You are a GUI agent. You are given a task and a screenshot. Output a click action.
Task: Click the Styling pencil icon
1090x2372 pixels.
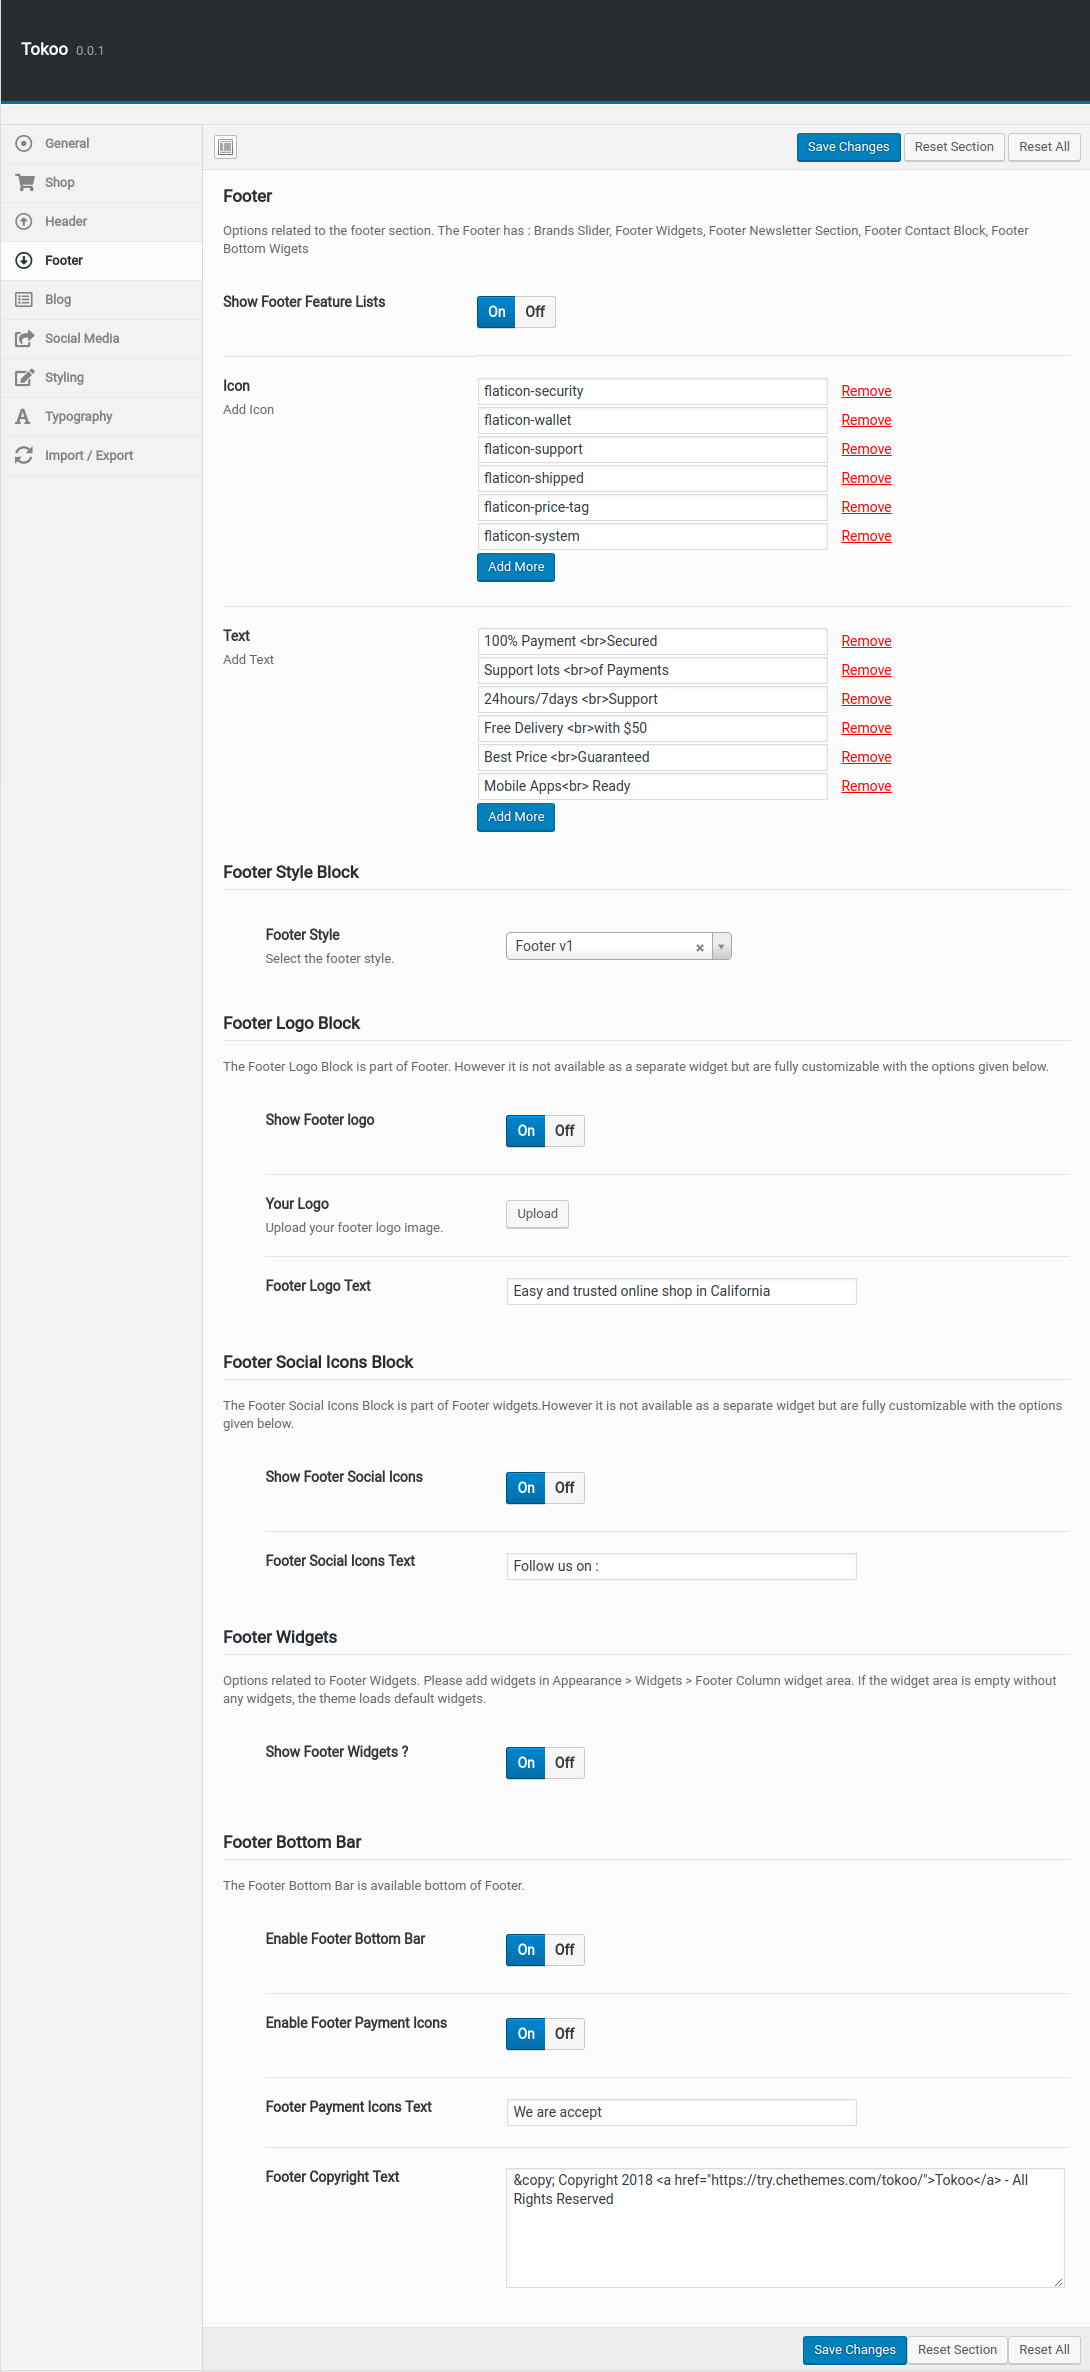click(x=24, y=377)
